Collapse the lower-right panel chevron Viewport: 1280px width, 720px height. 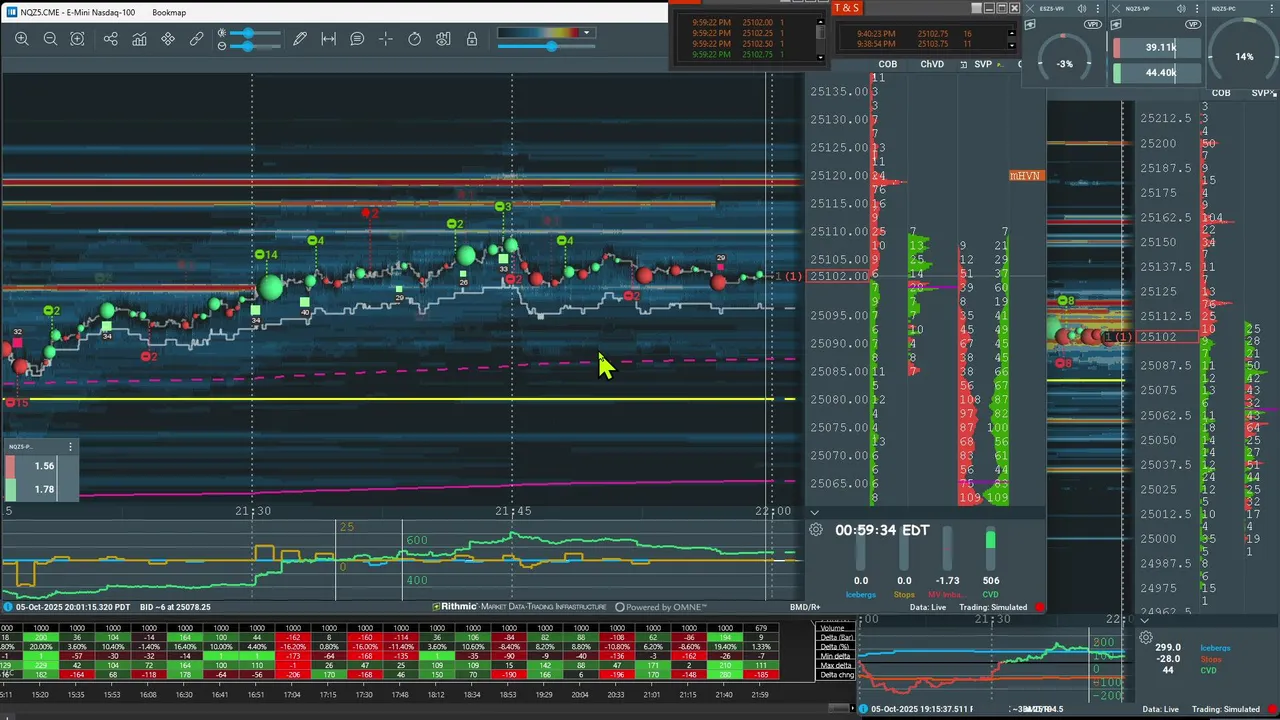point(1145,620)
